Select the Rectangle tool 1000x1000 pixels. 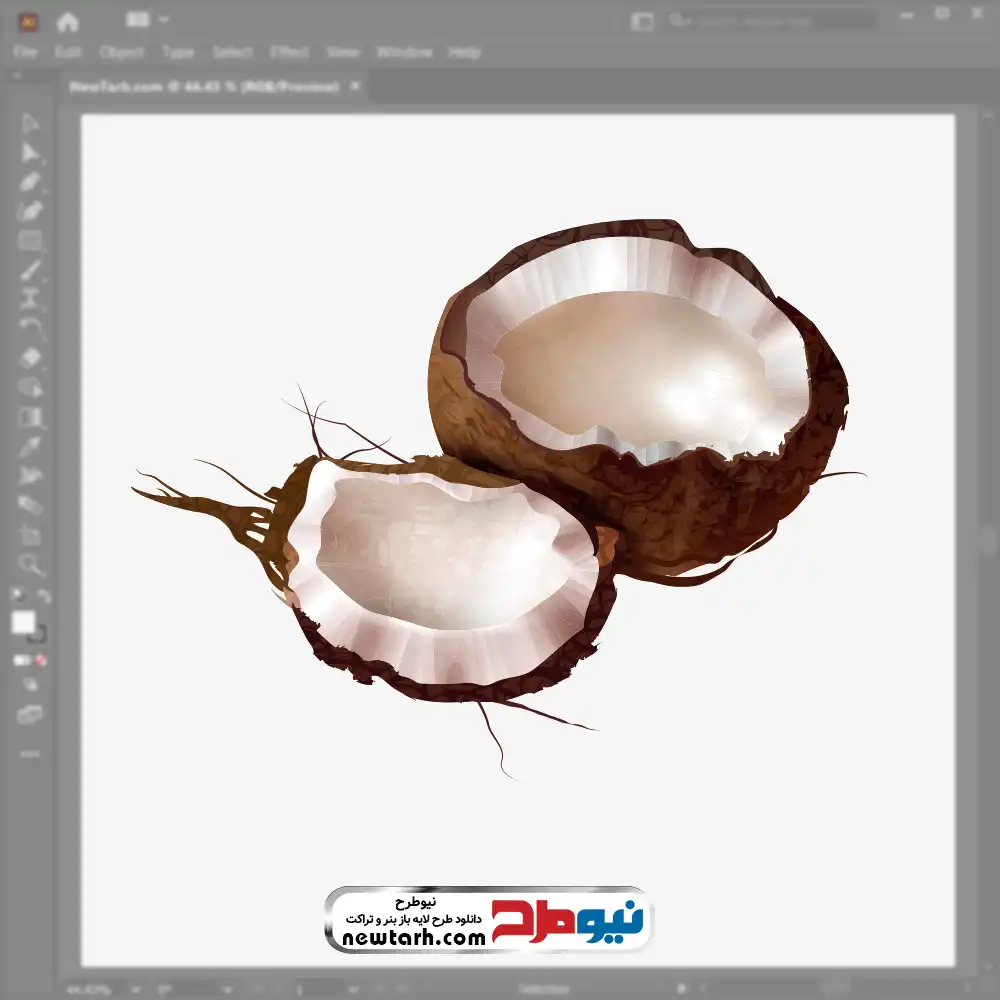click(30, 241)
